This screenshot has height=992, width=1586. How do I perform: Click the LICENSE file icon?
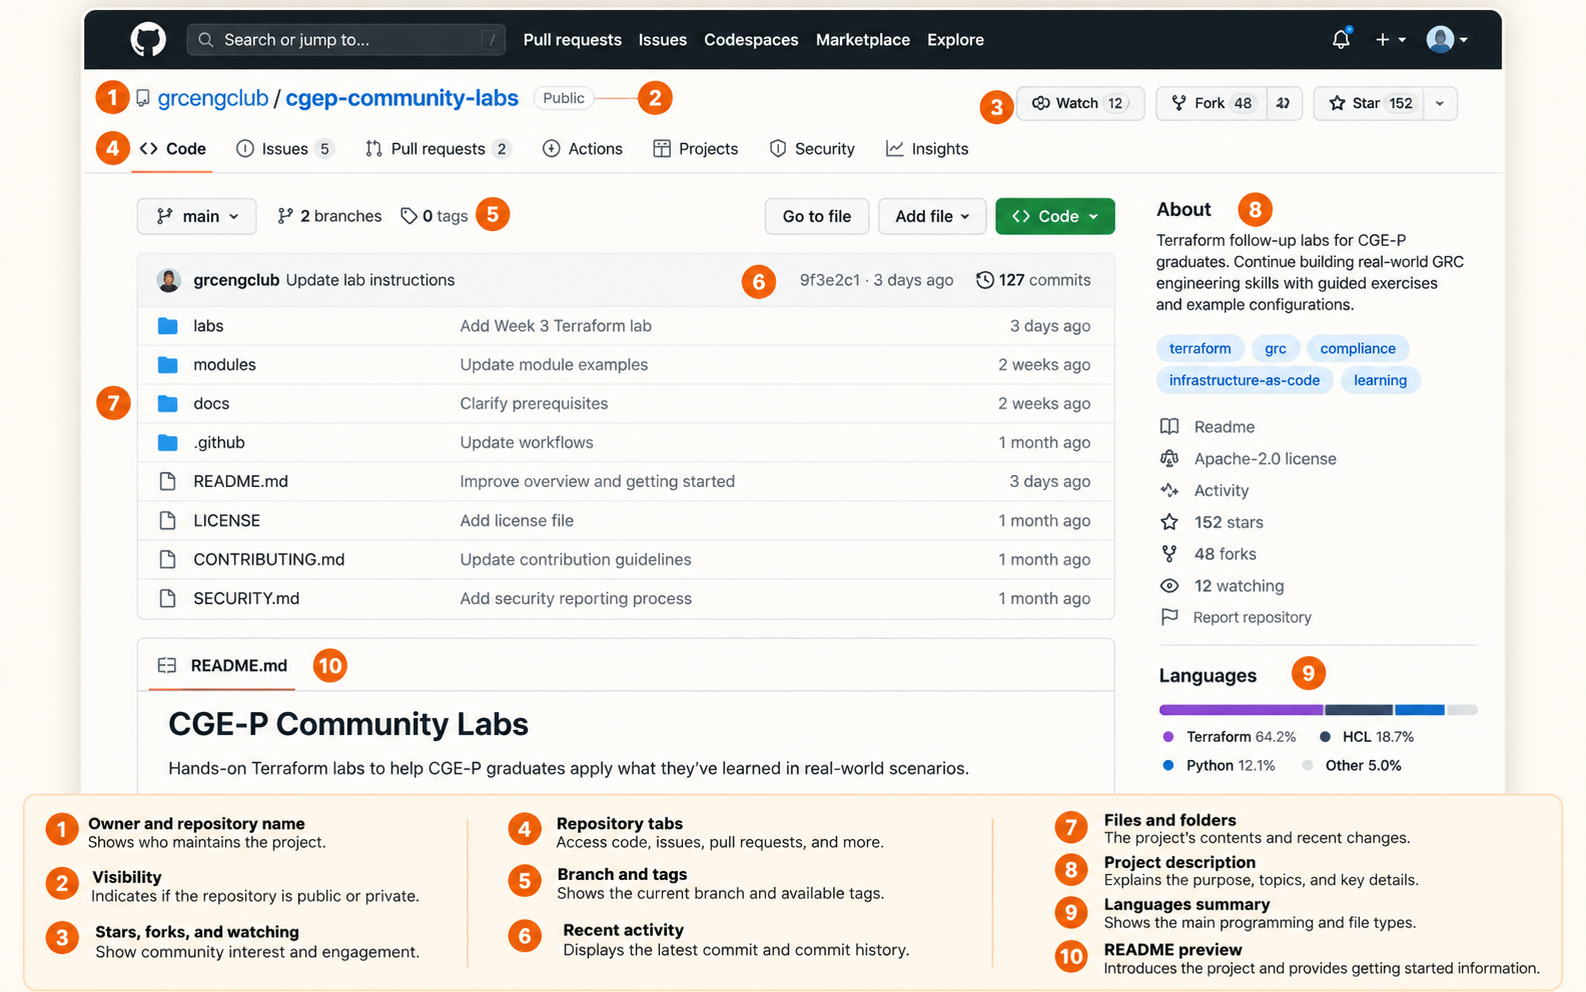[x=168, y=521]
